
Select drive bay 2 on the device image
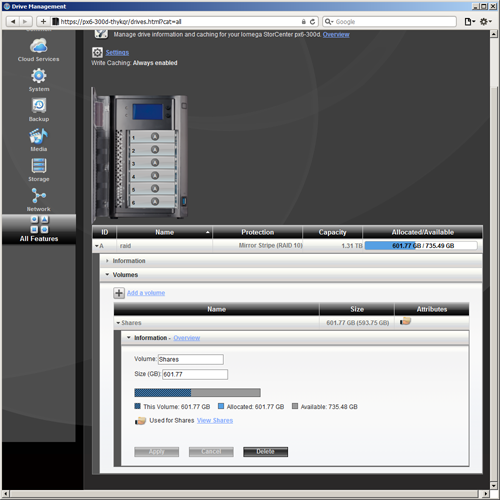click(152, 150)
